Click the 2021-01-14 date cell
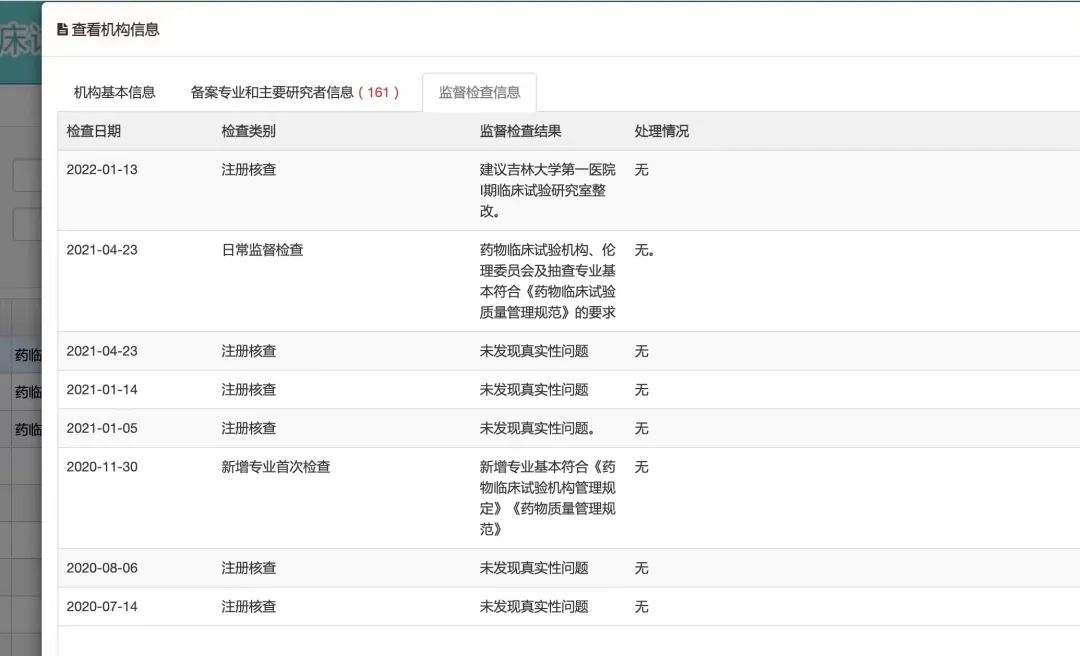The height and width of the screenshot is (656, 1080). coord(102,390)
